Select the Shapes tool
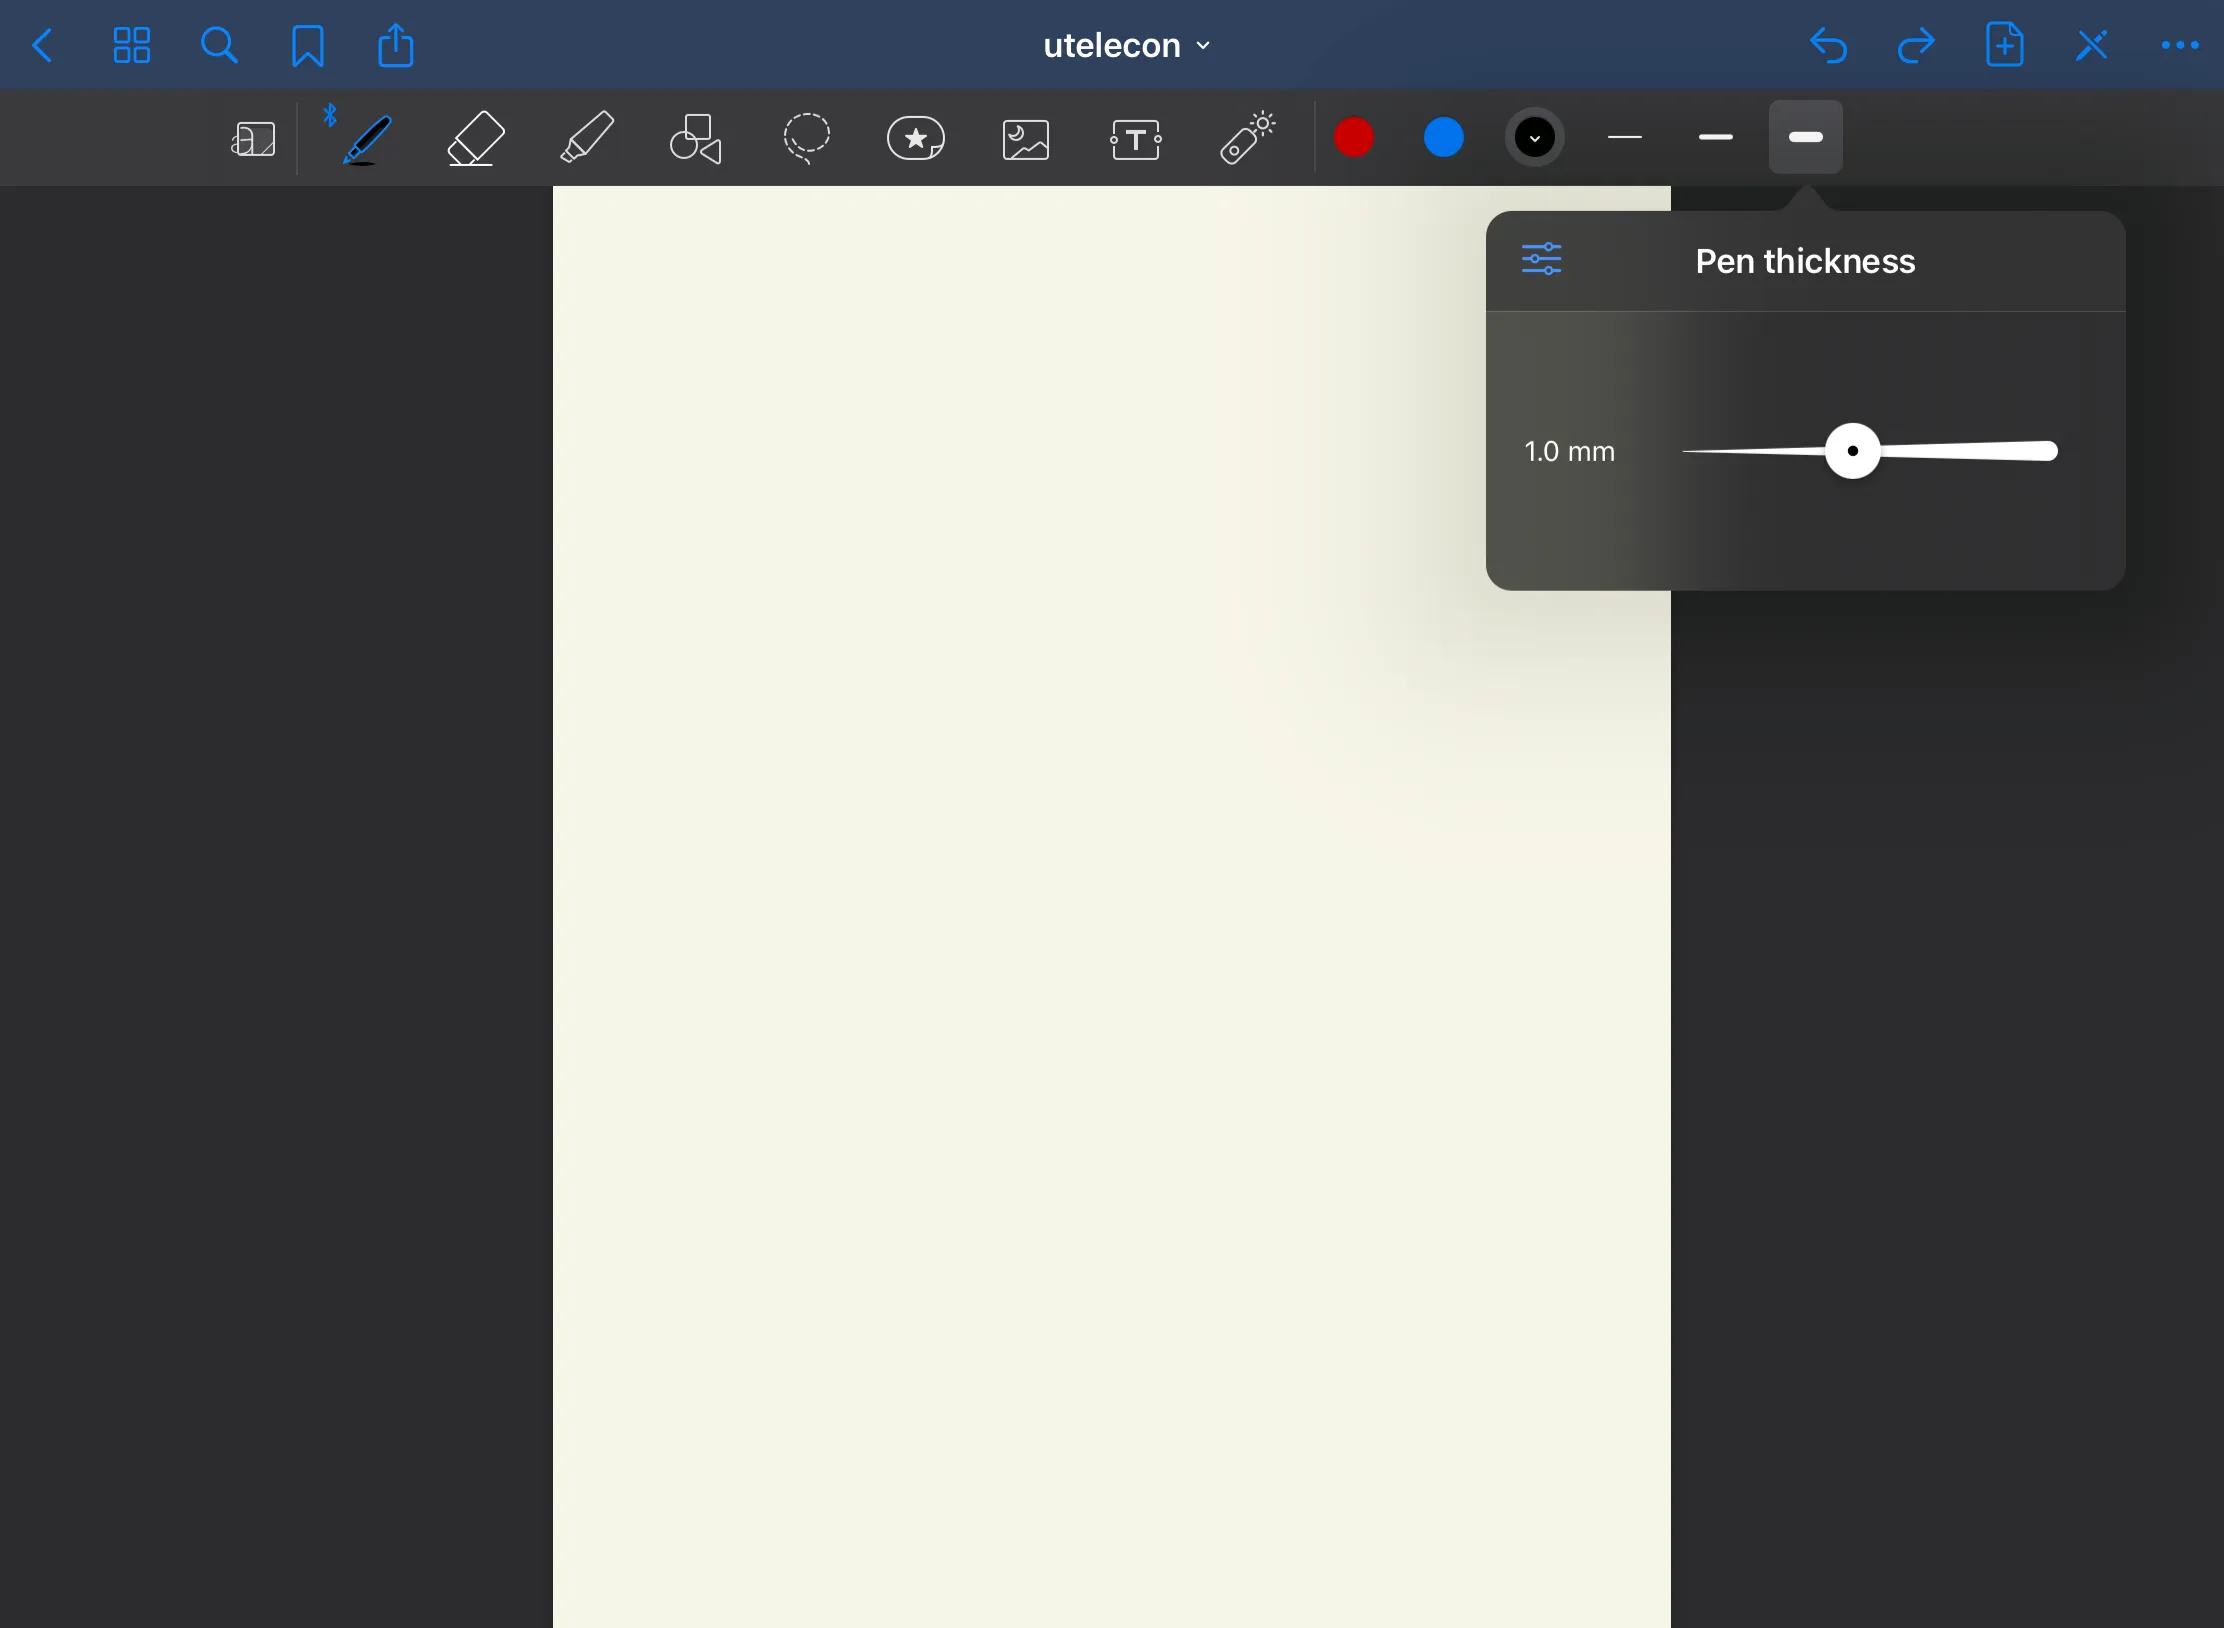This screenshot has height=1628, width=2224. (695, 138)
